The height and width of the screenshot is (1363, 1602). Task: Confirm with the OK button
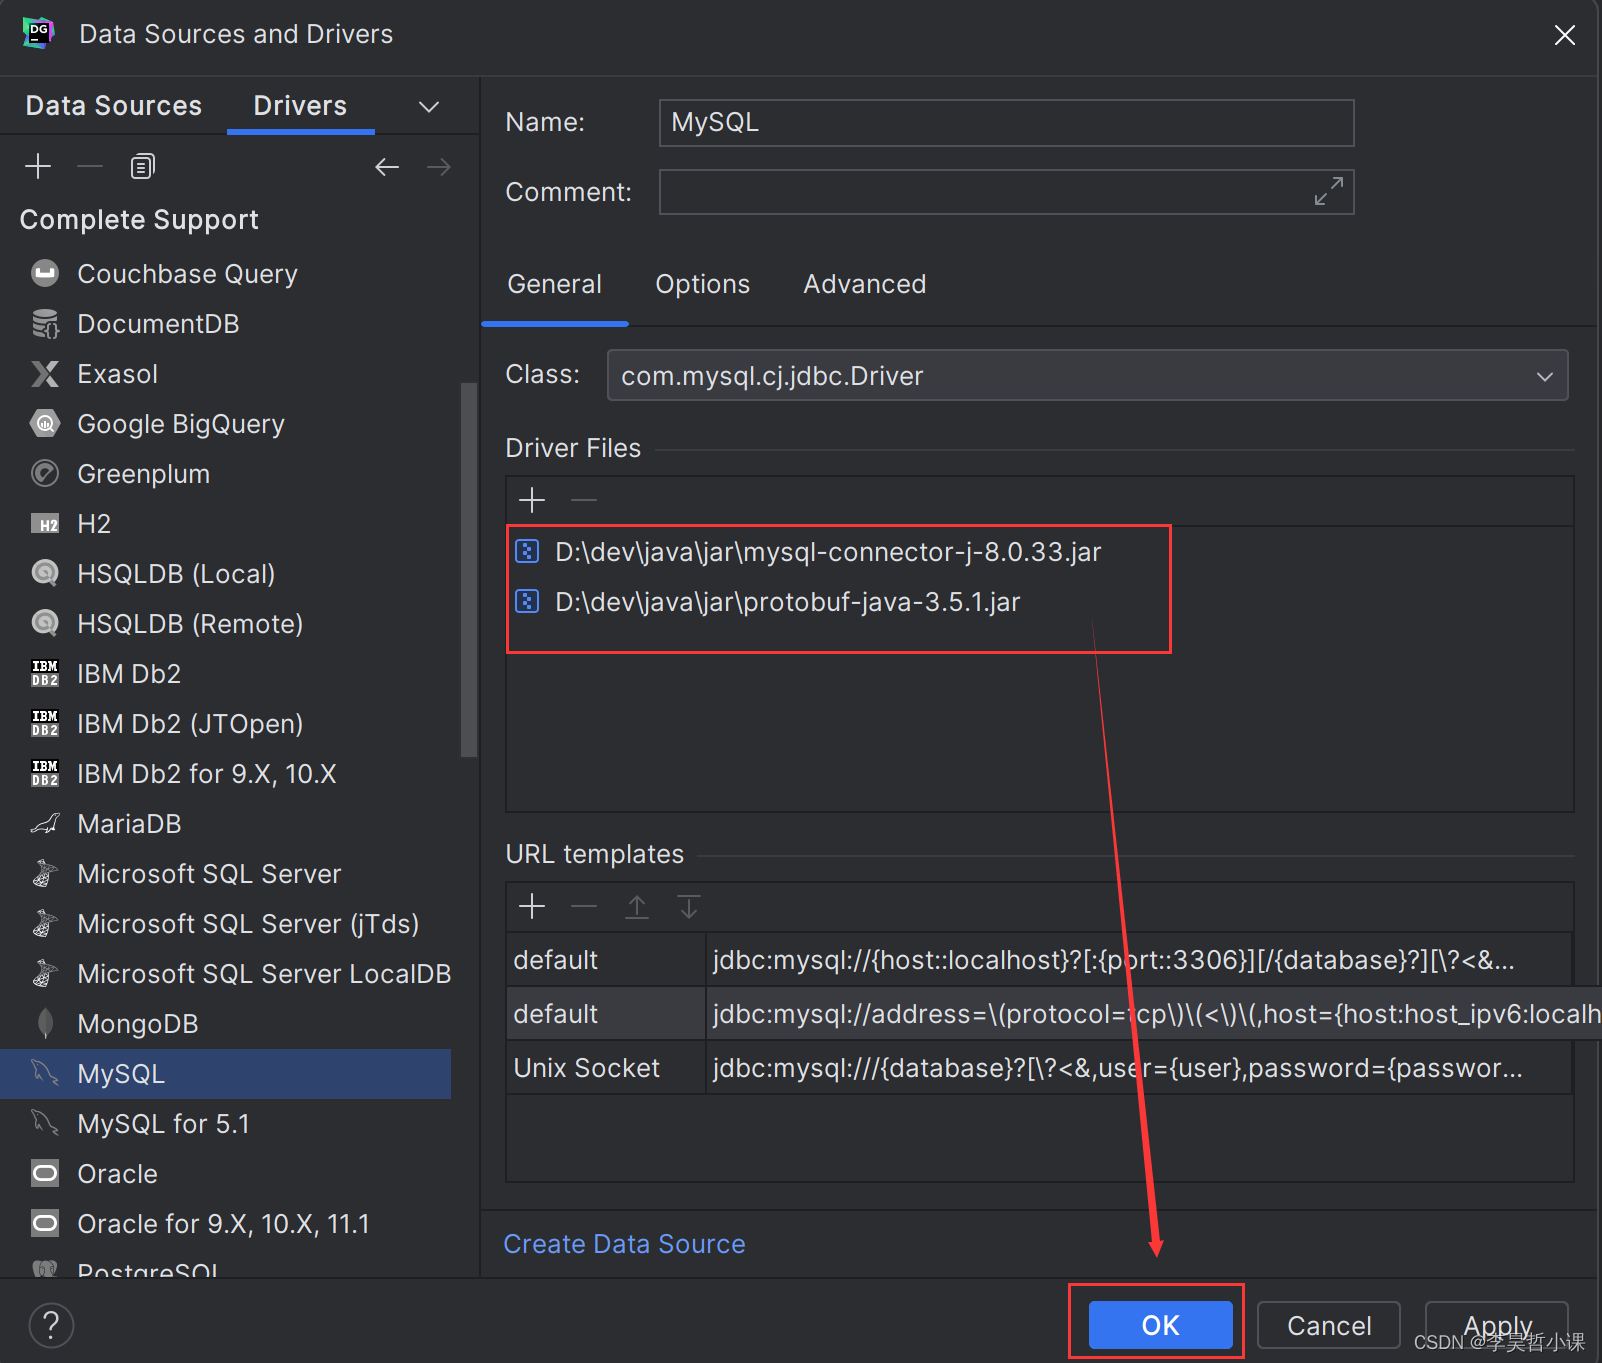(1160, 1325)
